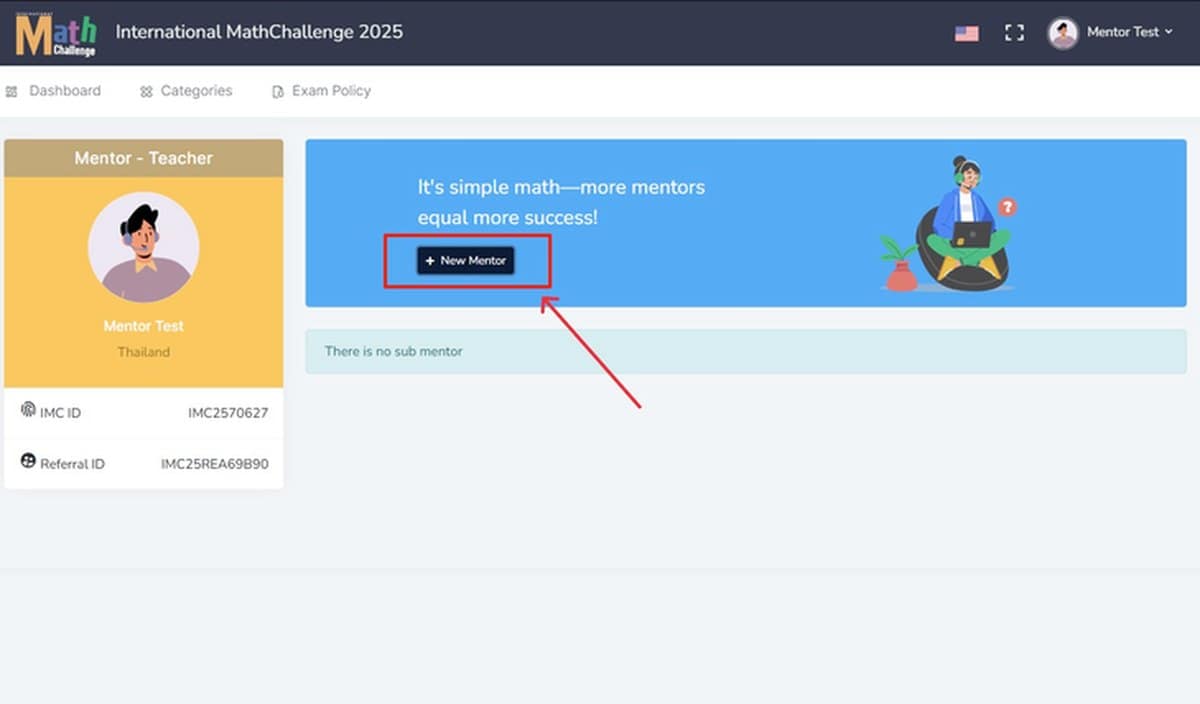Click the Categories icon

[x=146, y=91]
